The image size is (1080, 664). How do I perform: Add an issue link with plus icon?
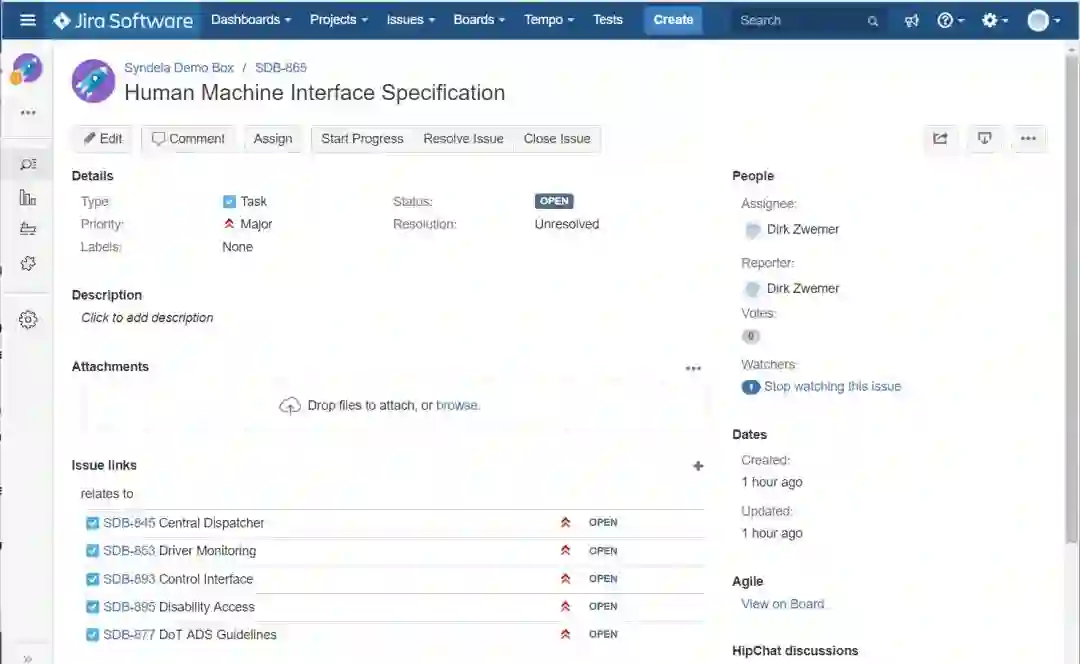pos(698,466)
